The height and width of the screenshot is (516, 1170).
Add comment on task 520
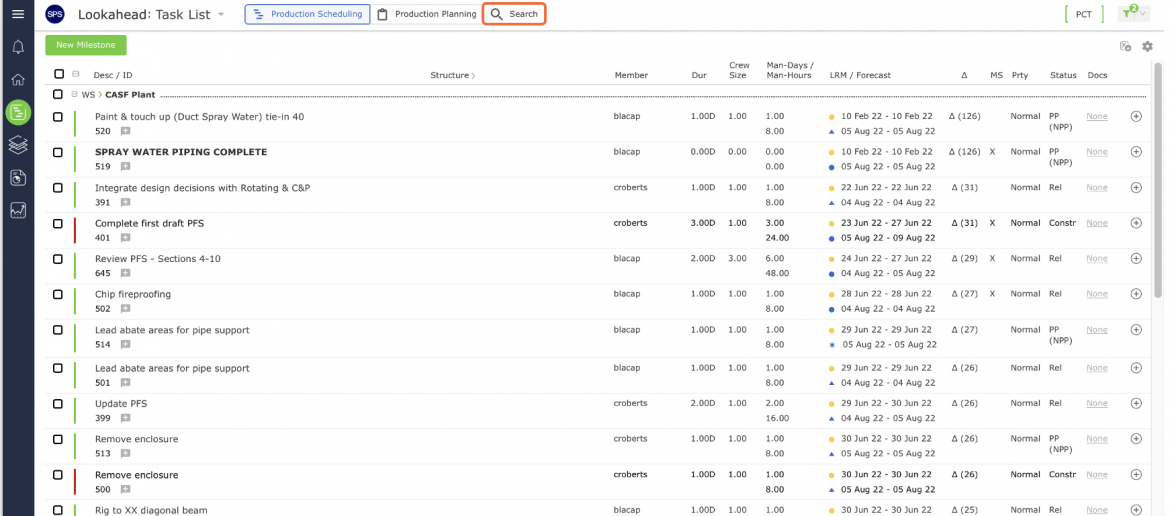[x=125, y=131]
